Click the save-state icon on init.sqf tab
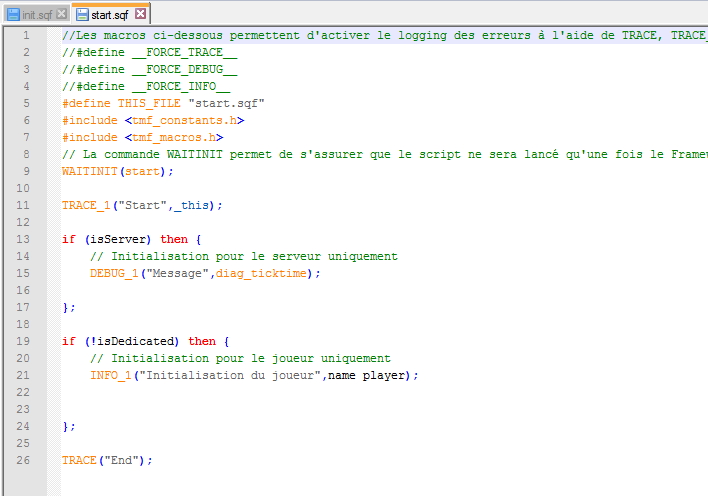The width and height of the screenshot is (708, 496). (x=12, y=14)
